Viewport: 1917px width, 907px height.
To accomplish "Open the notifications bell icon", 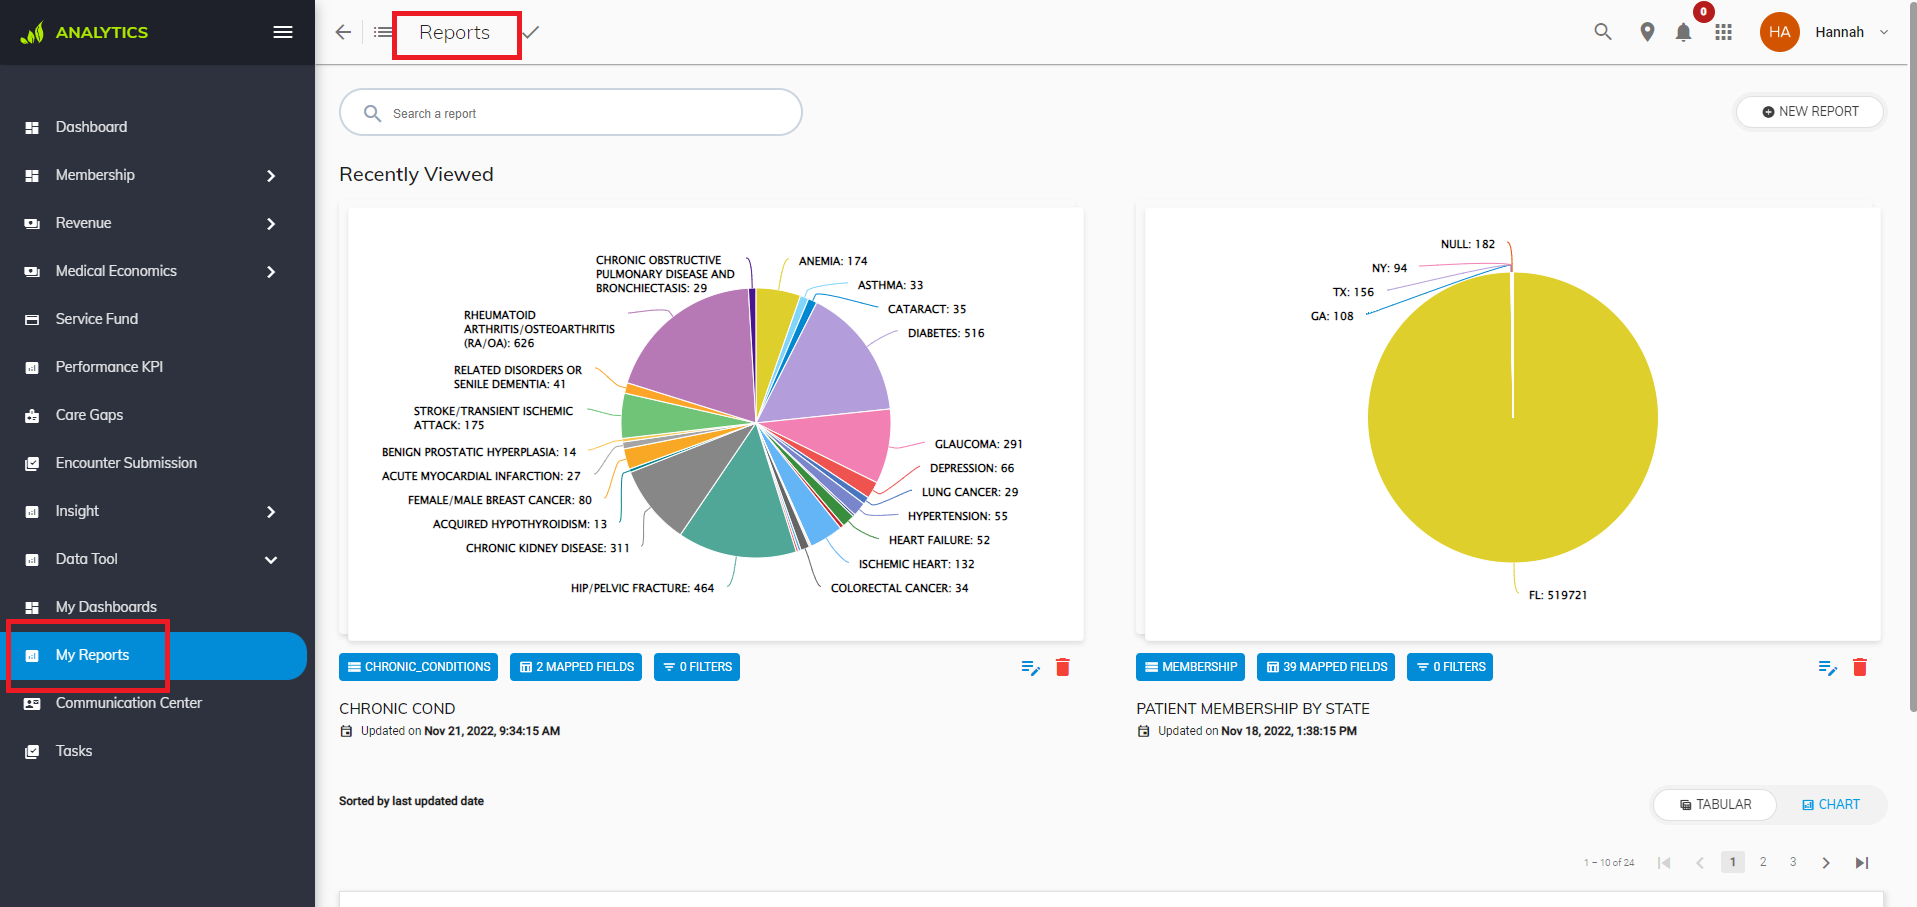I will [x=1683, y=32].
